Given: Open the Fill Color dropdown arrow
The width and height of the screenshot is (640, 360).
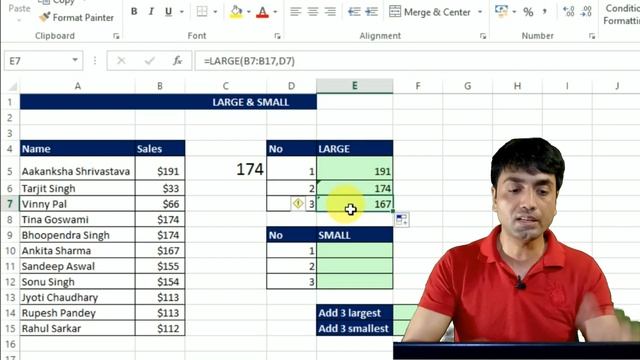Looking at the screenshot, I should [248, 12].
